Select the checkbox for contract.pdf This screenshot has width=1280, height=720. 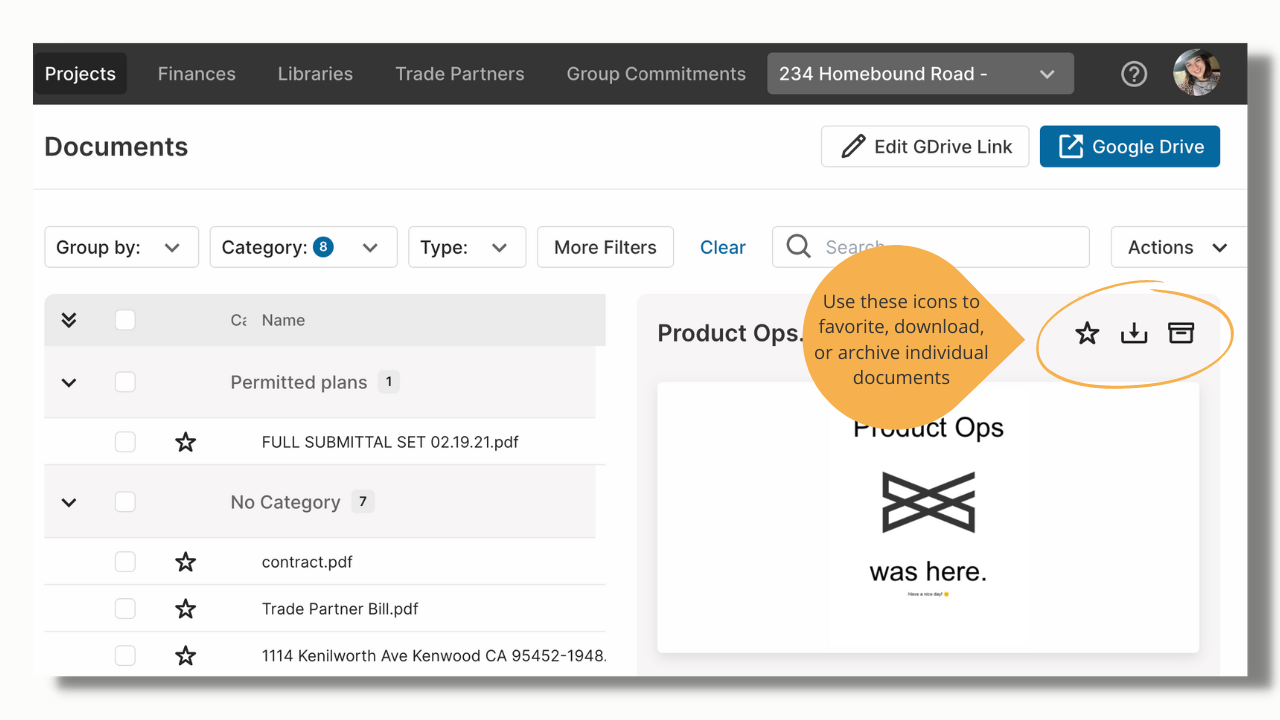[x=125, y=562]
